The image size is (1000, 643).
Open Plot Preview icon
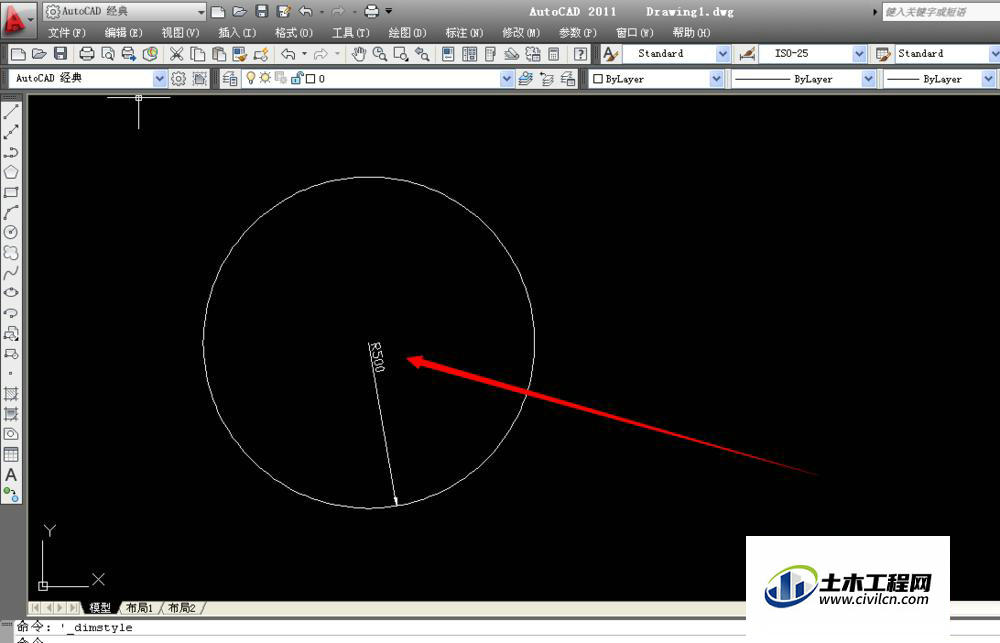coord(108,54)
